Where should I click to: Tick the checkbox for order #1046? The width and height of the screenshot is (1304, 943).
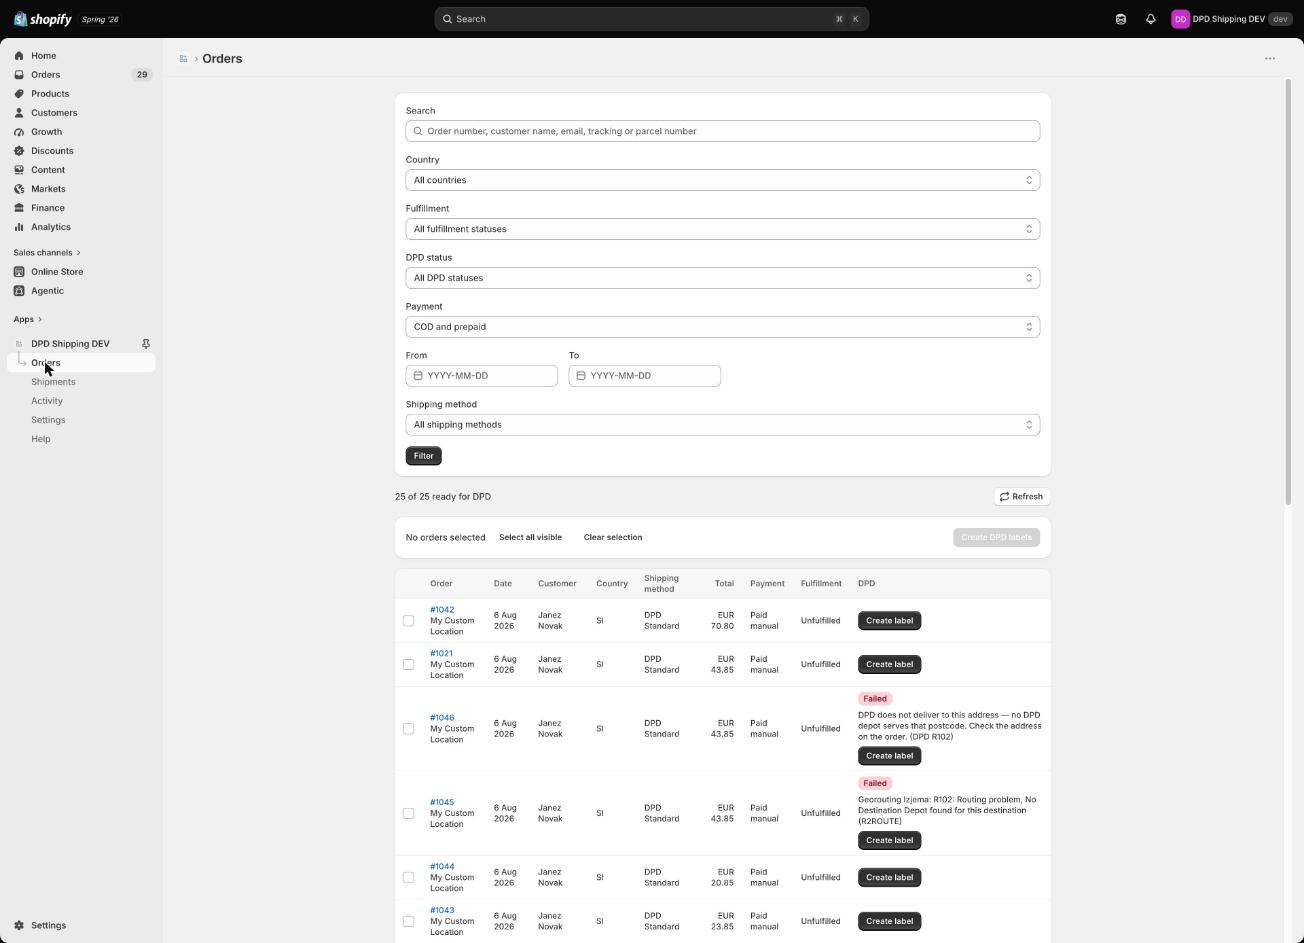click(408, 729)
